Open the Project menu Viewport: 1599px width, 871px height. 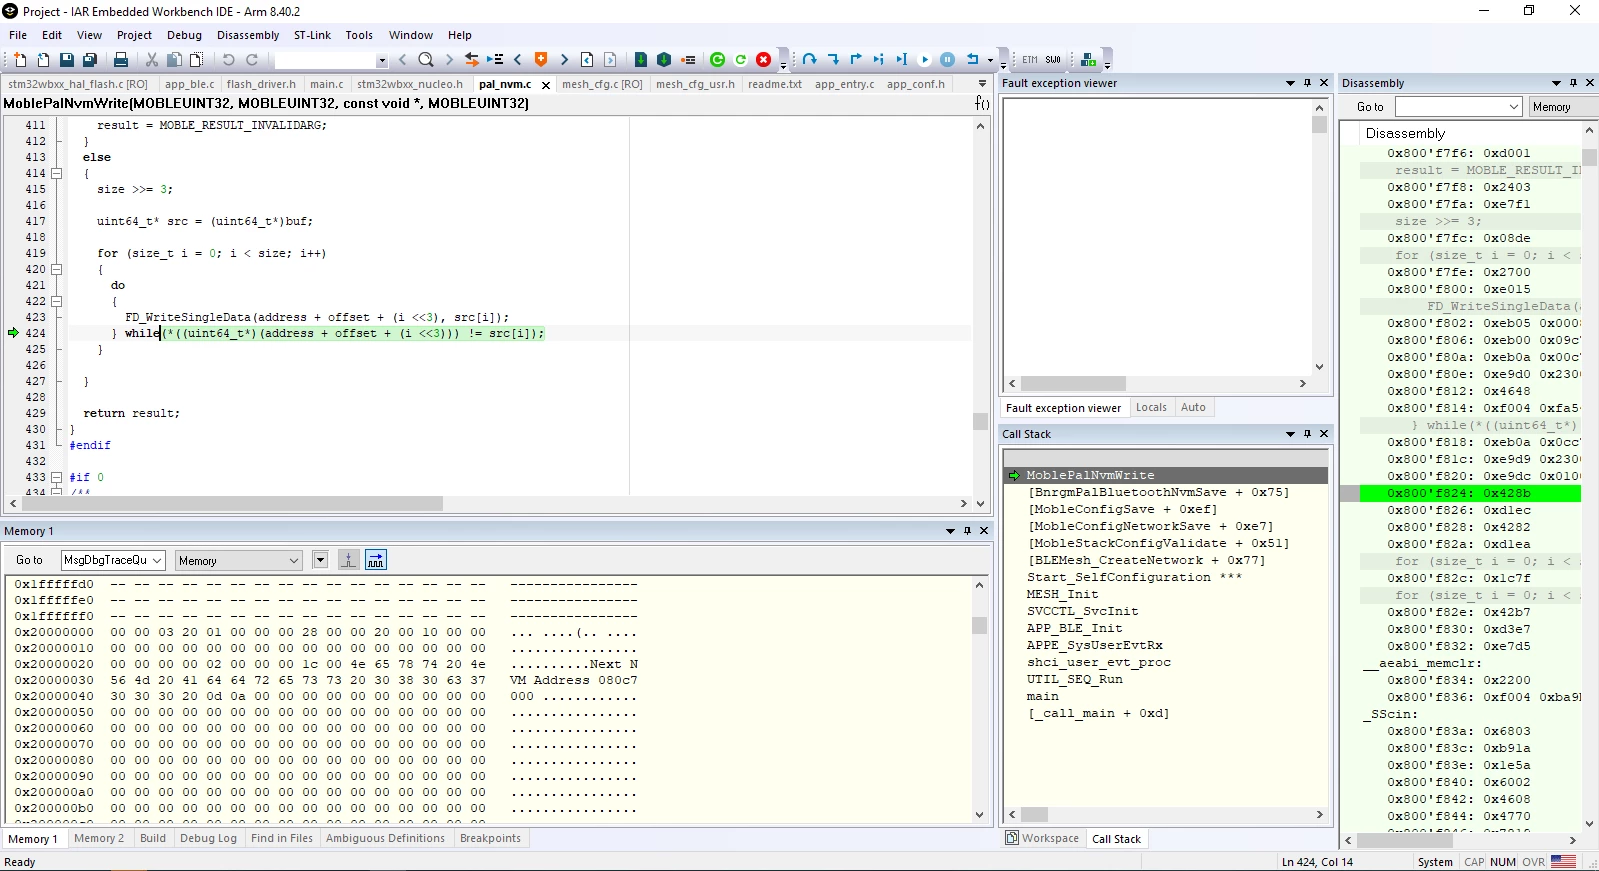coord(134,35)
